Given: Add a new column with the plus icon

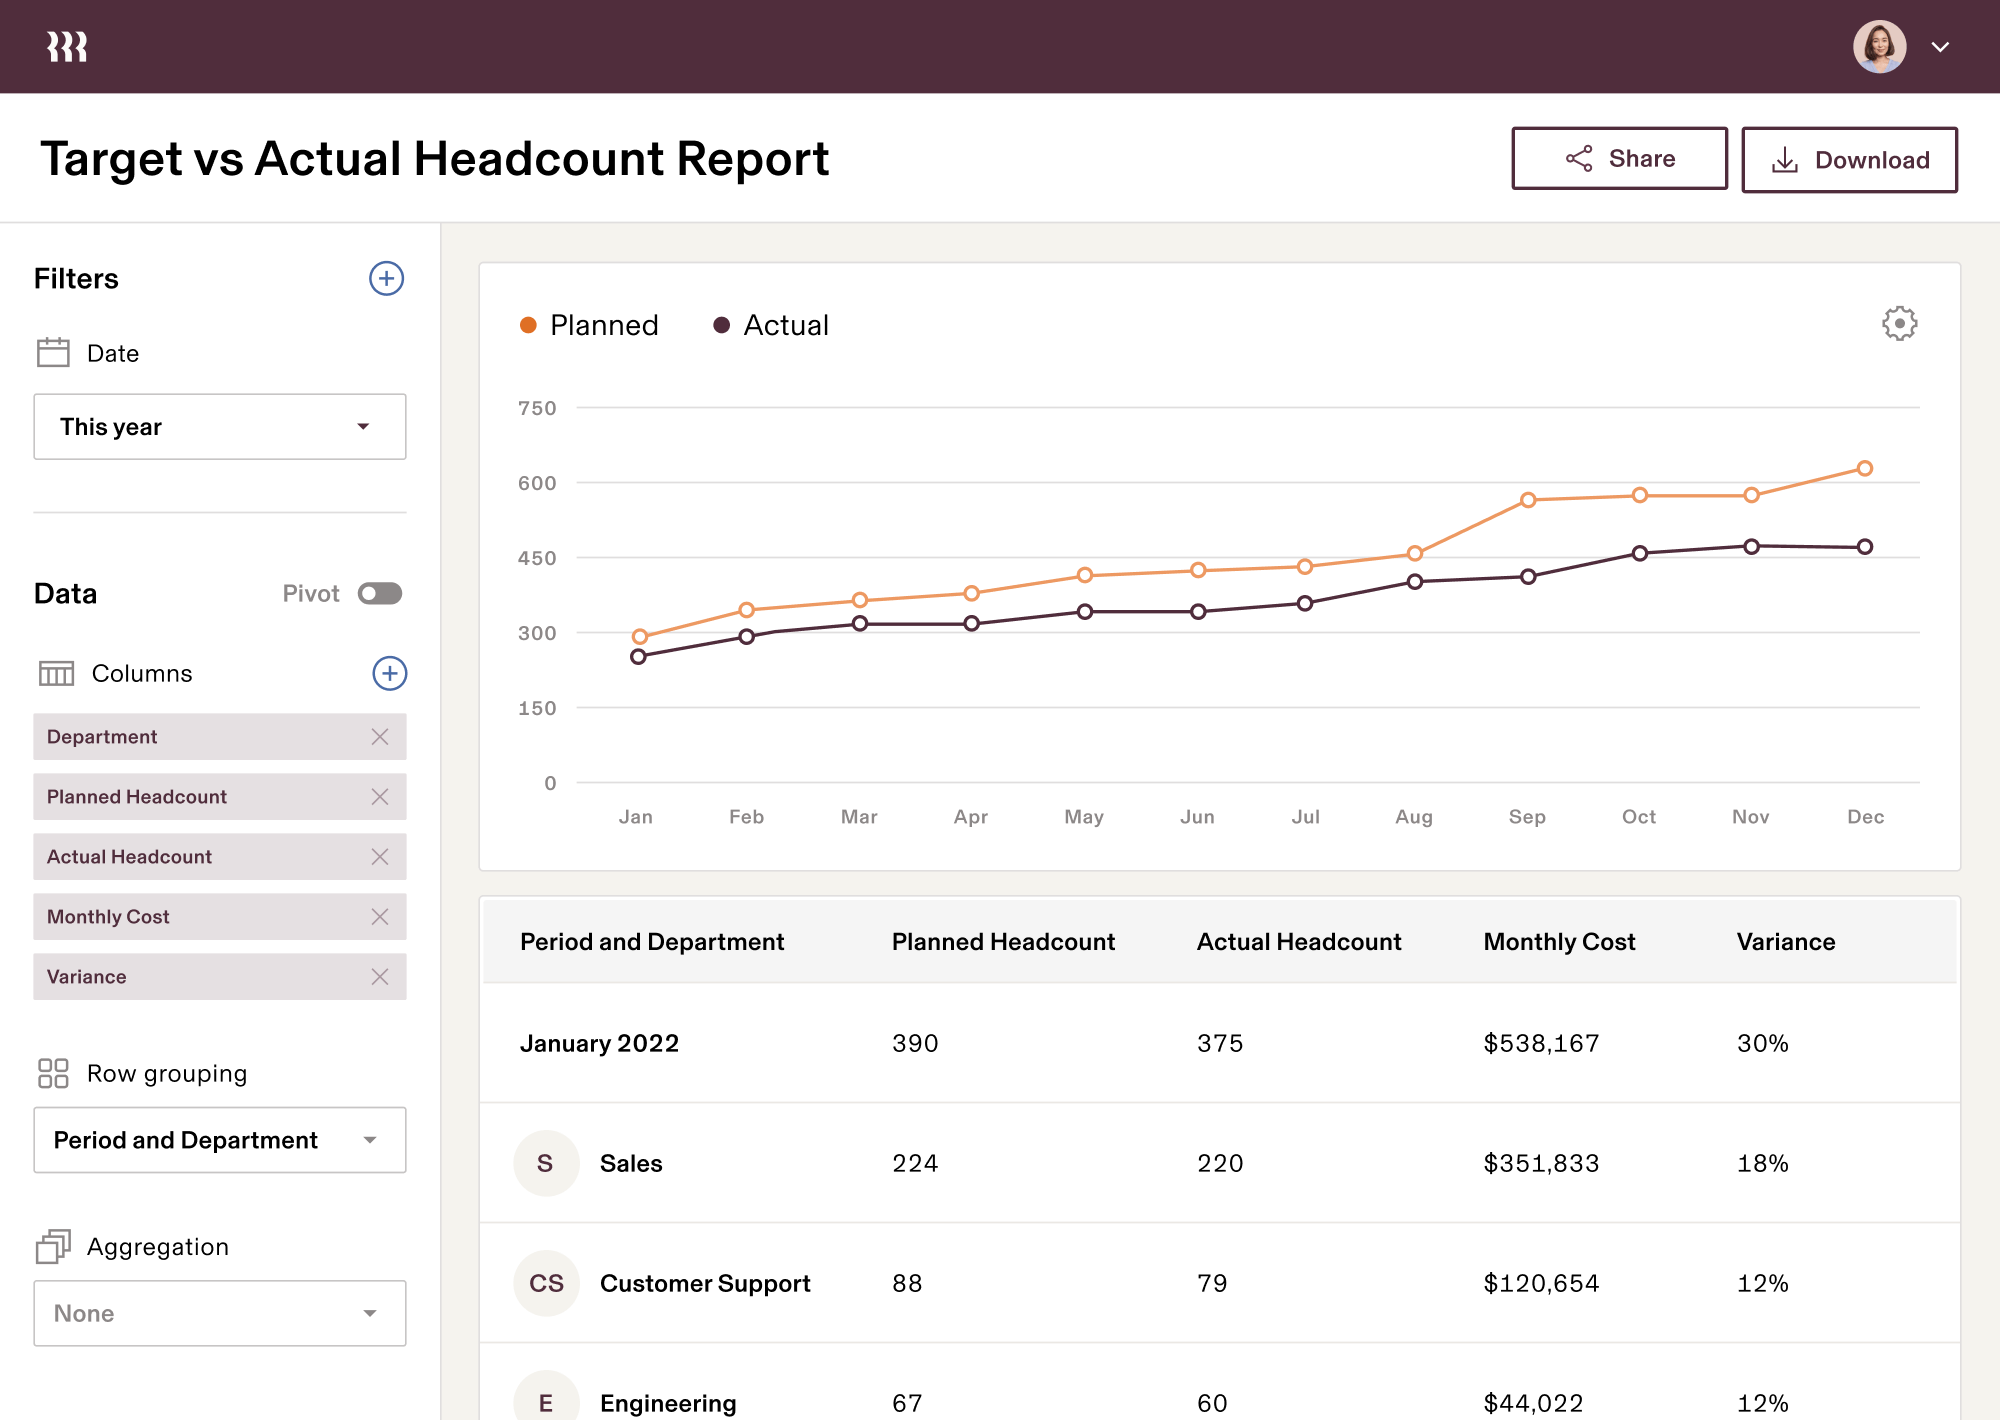Looking at the screenshot, I should click(x=389, y=673).
